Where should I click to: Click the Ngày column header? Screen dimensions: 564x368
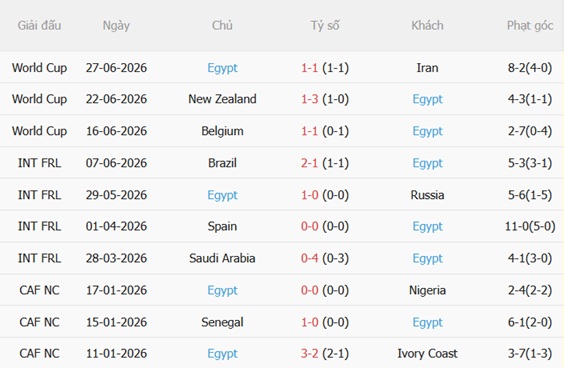pos(116,26)
